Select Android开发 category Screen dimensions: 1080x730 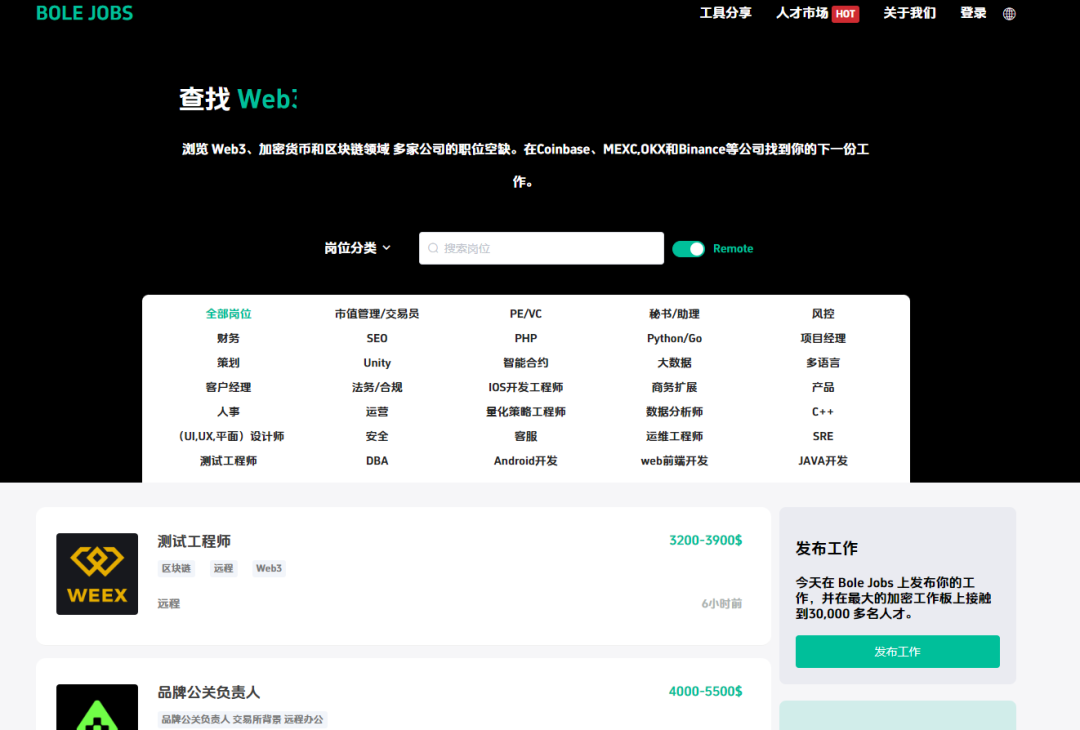tap(526, 461)
